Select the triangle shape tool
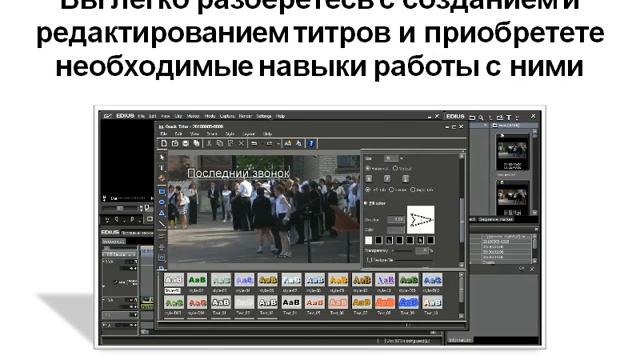Image resolution: width=640 pixels, height=360 pixels. point(162,213)
